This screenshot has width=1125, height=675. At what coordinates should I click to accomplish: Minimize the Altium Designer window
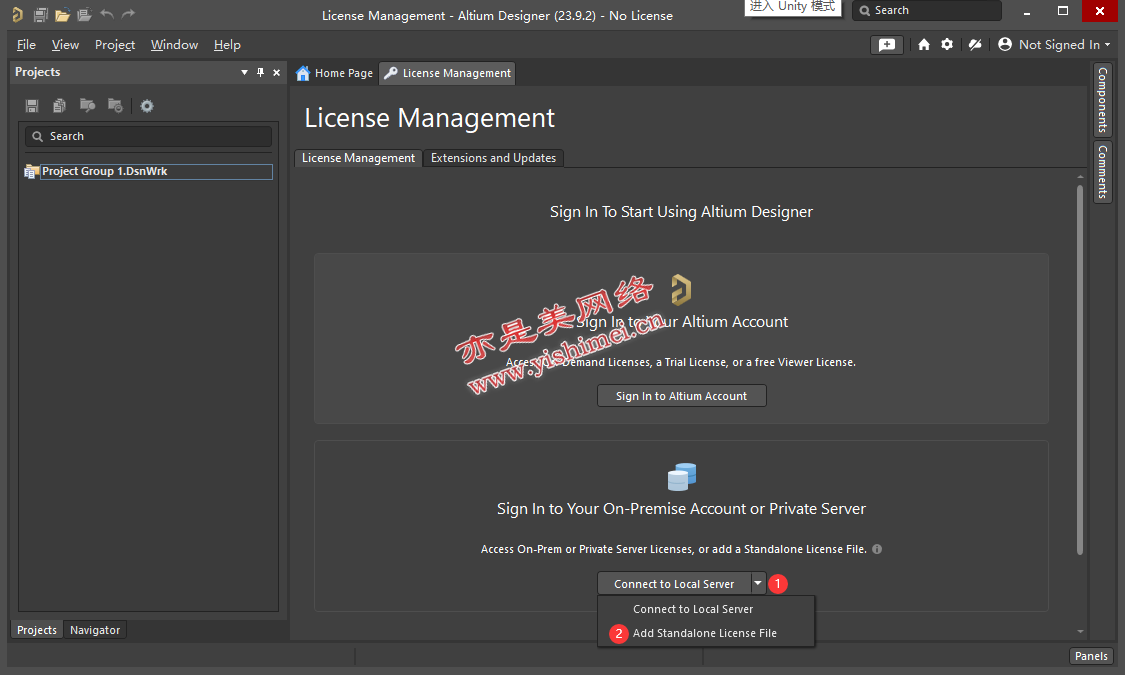[1027, 11]
